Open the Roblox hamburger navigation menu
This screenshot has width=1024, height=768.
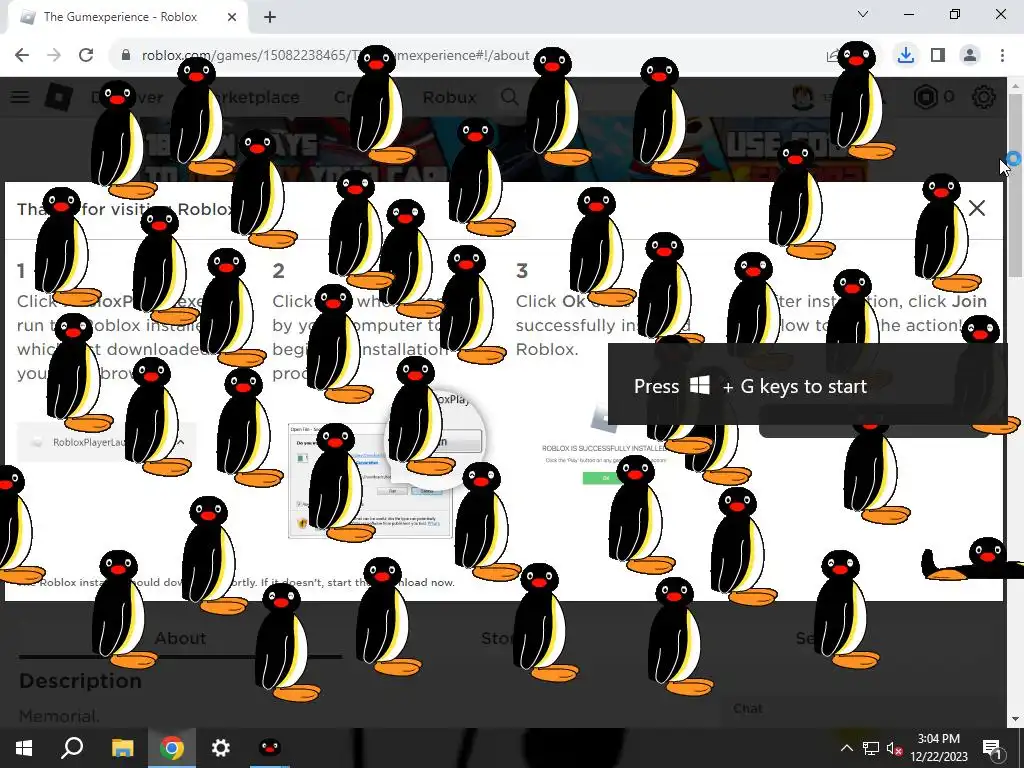point(20,97)
